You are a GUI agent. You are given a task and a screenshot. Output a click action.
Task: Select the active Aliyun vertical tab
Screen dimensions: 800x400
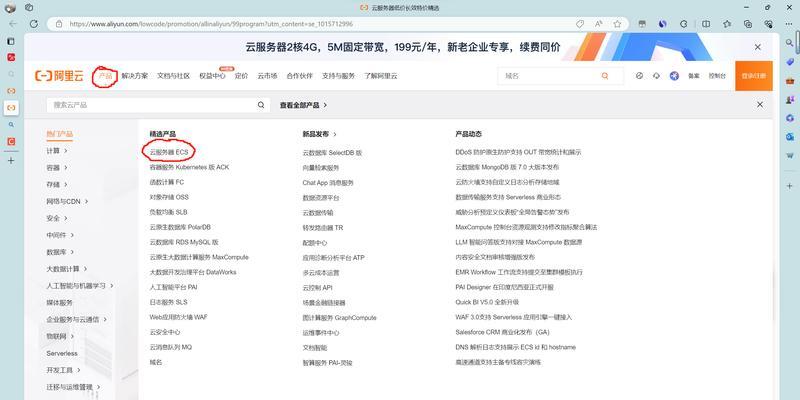point(11,108)
